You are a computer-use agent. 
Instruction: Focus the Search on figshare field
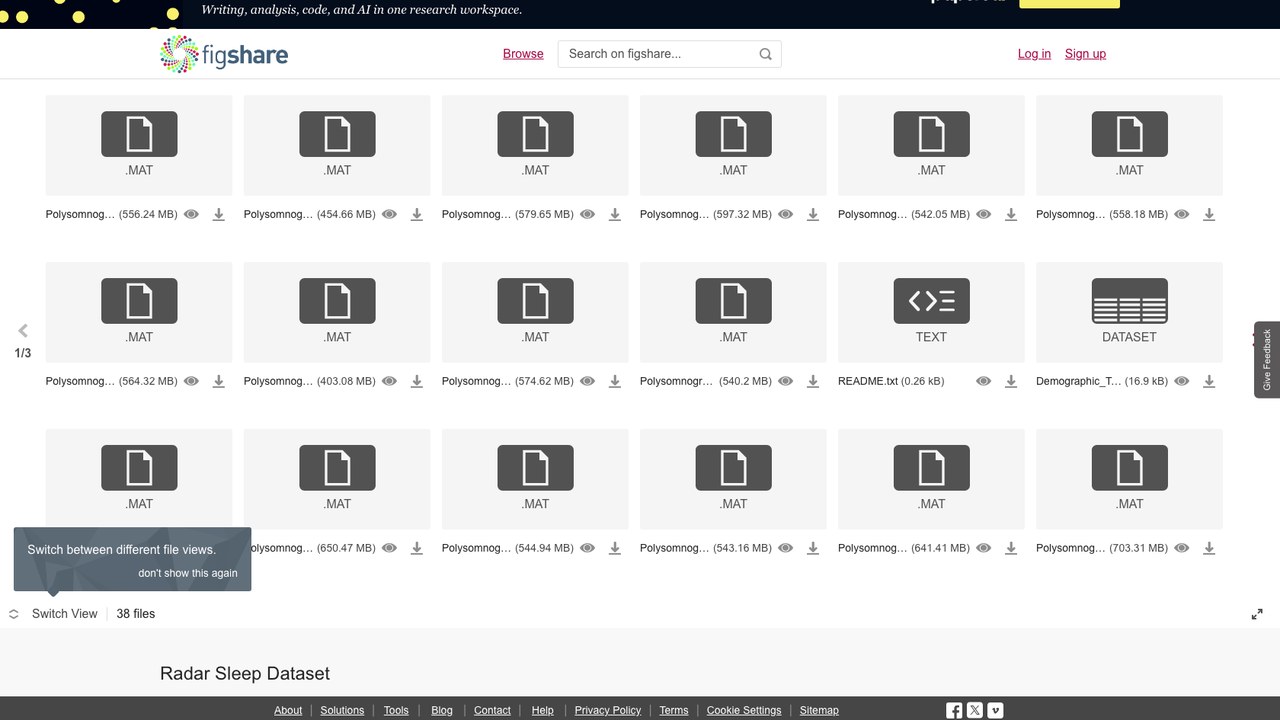658,54
